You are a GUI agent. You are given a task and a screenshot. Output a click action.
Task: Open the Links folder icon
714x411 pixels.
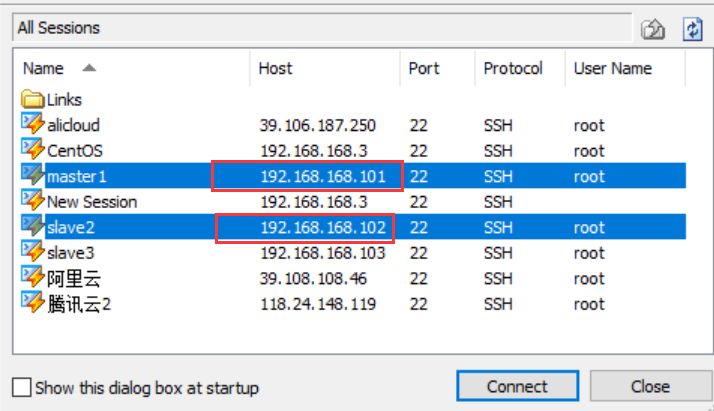[32, 99]
